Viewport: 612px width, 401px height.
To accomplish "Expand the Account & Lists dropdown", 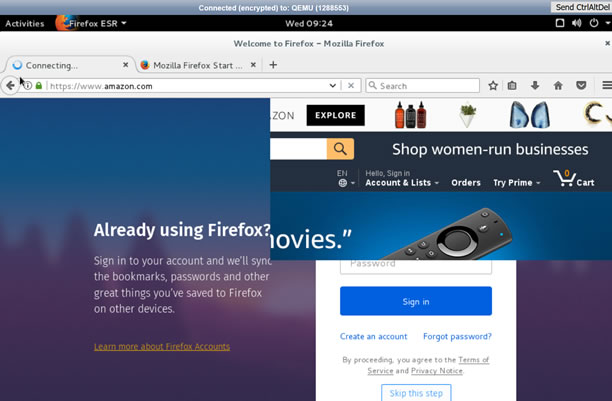I will pos(401,183).
